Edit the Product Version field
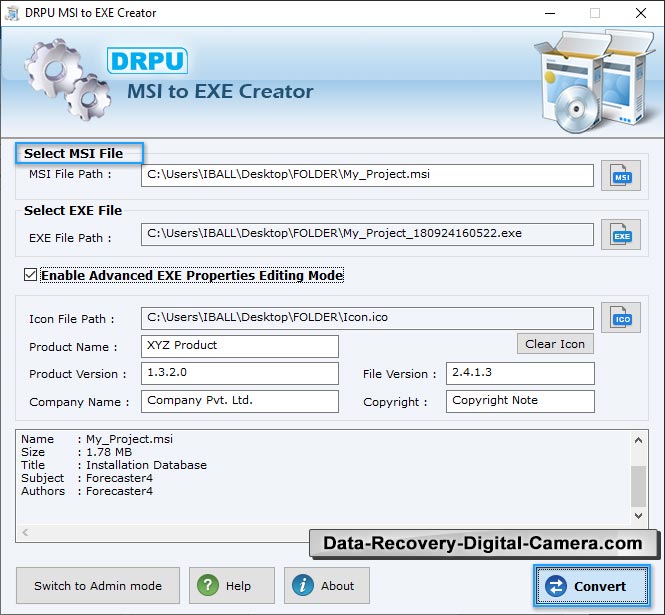The width and height of the screenshot is (665, 615). (x=240, y=373)
